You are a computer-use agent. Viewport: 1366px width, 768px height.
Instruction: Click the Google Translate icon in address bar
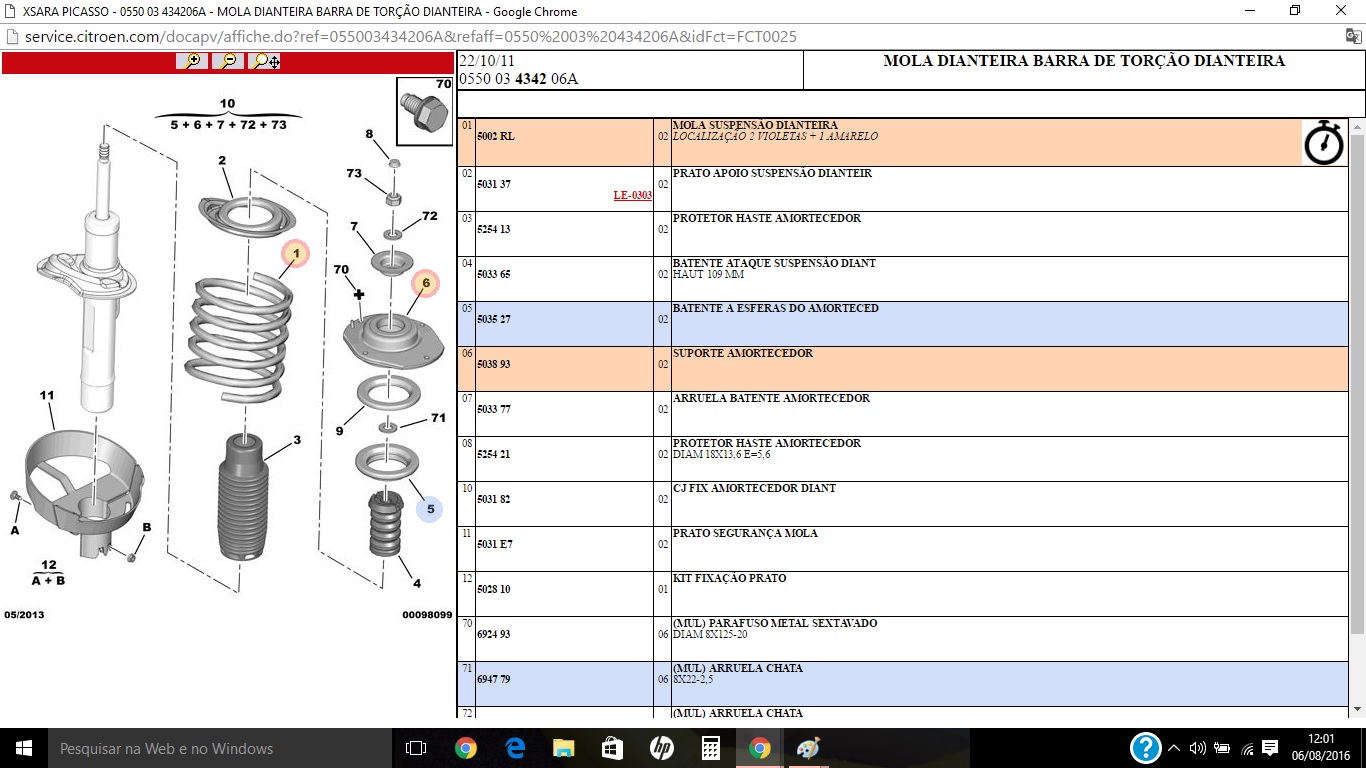1353,36
